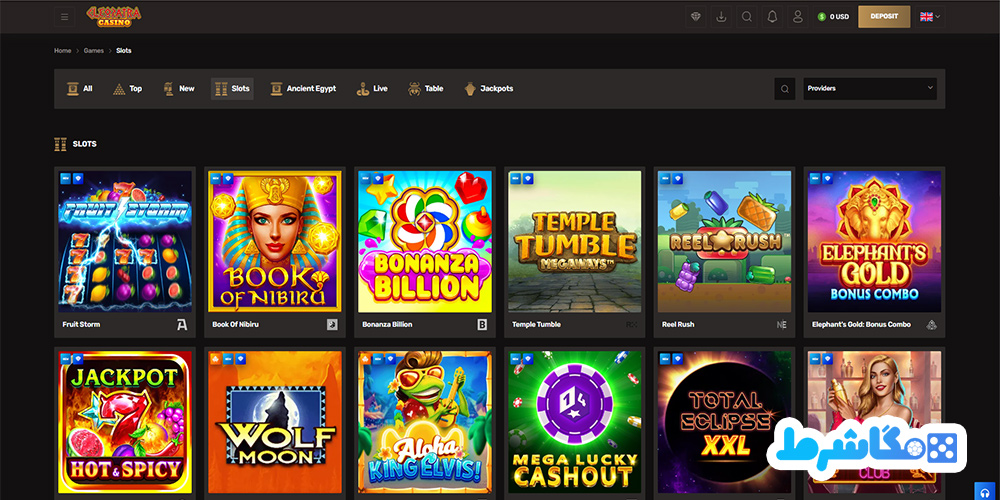Image resolution: width=1000 pixels, height=500 pixels.
Task: Click the Cleopatra Casino logo
Action: [114, 17]
